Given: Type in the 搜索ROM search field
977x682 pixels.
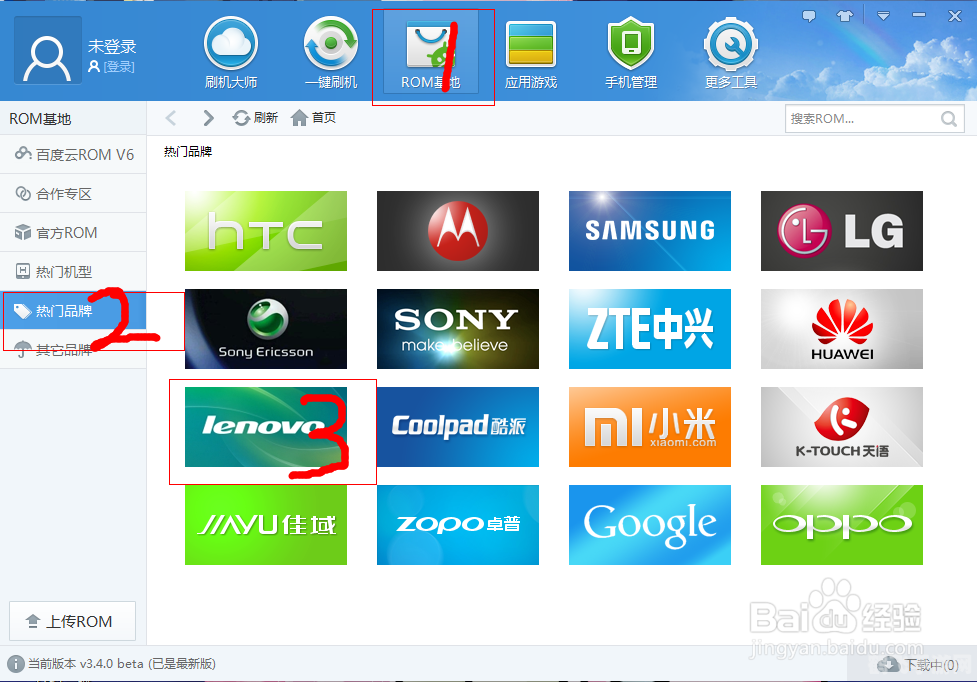Looking at the screenshot, I should point(860,119).
